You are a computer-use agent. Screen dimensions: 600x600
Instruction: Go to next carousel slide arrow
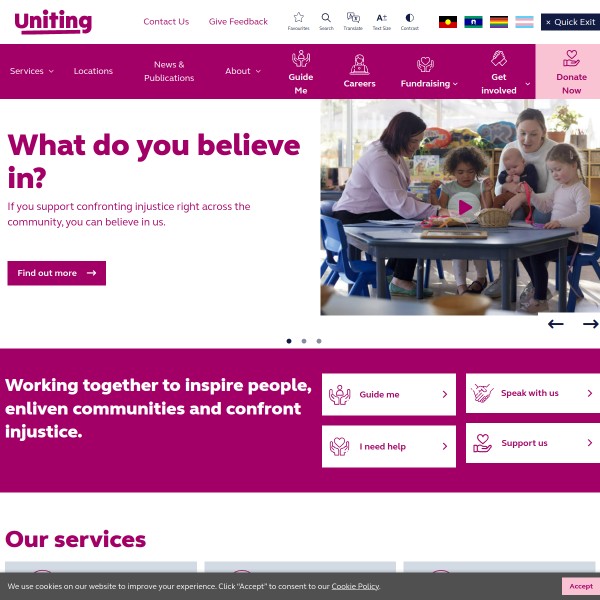click(x=590, y=324)
